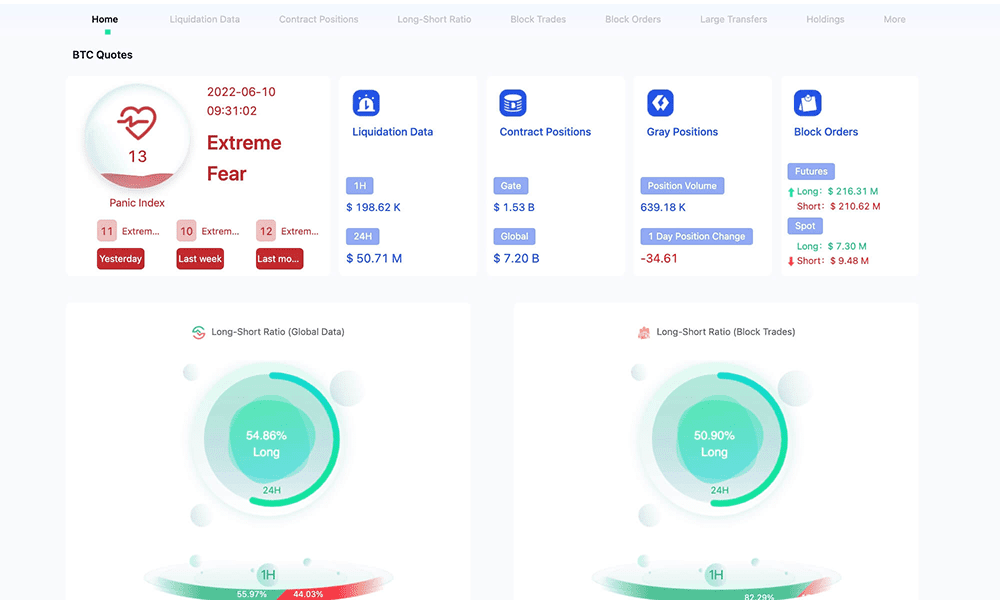
Task: Click the Spot tag in Block Orders
Action: click(805, 226)
